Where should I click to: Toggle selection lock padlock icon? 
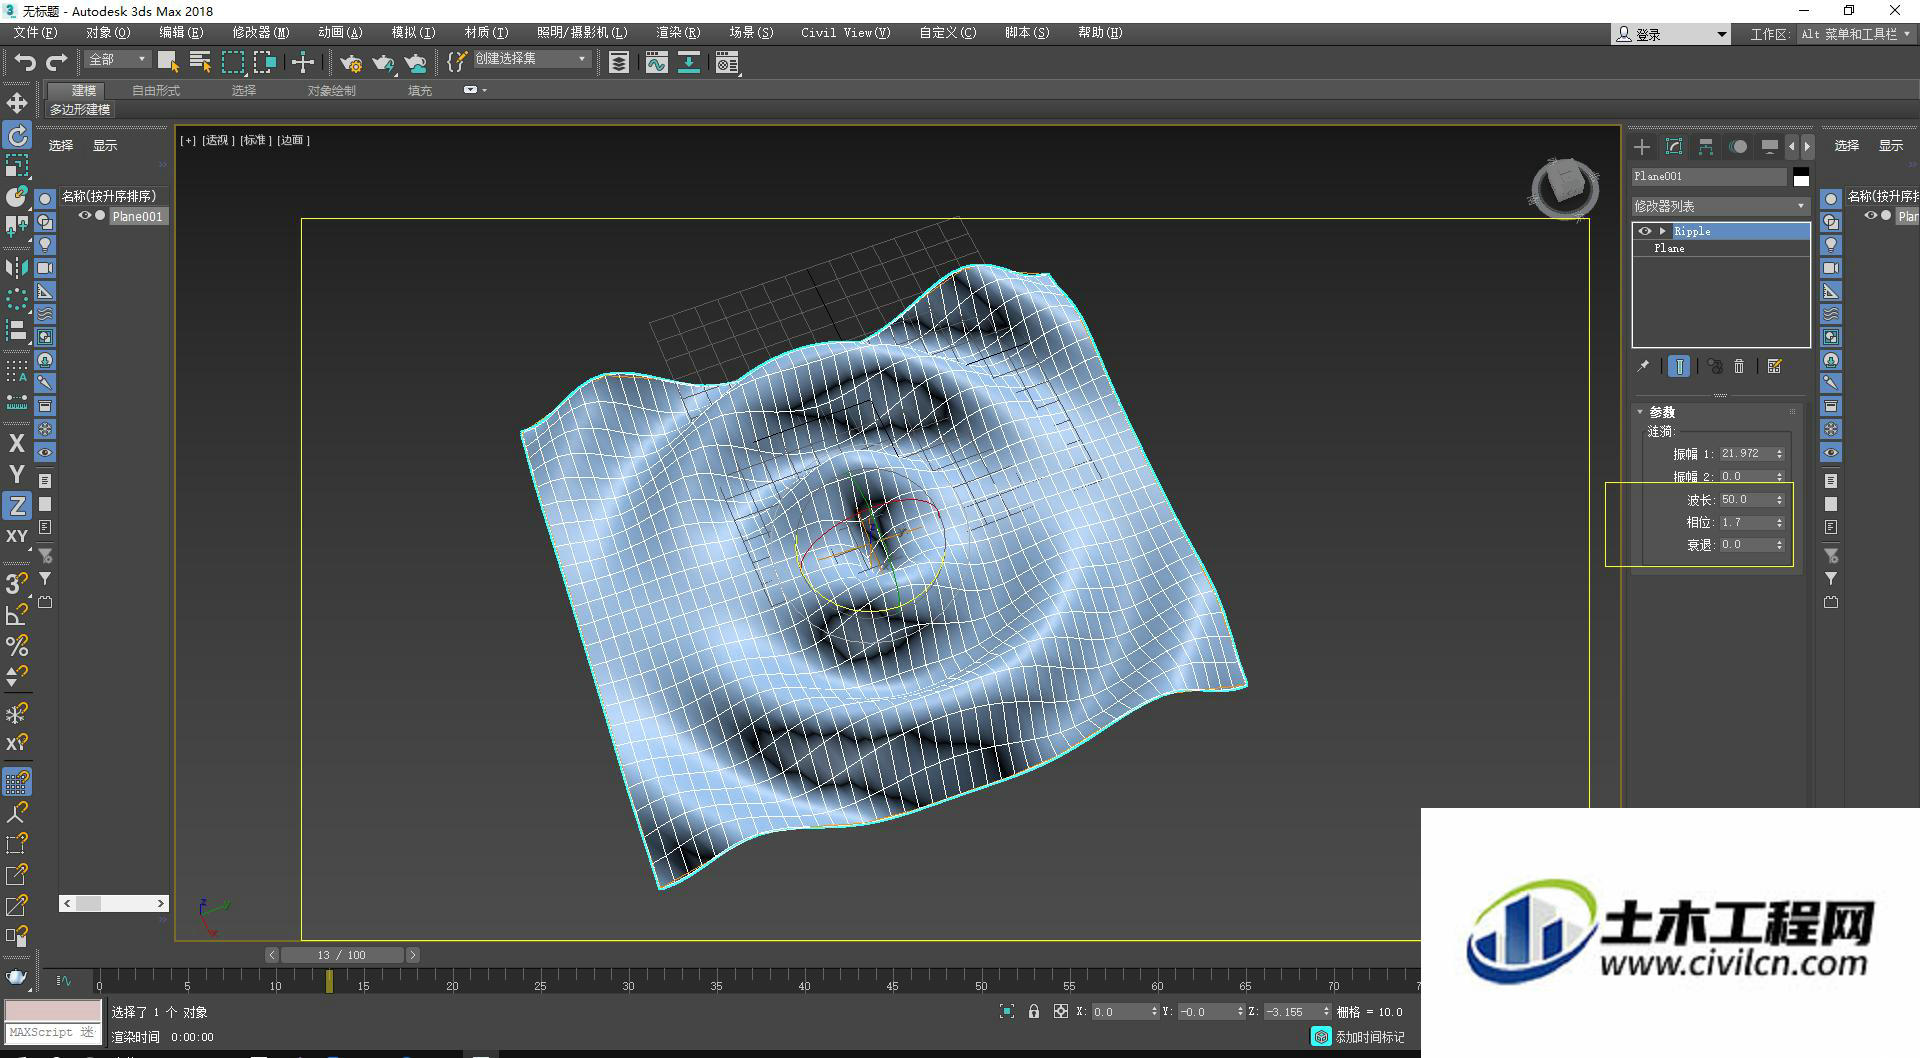pyautogui.click(x=1034, y=1012)
